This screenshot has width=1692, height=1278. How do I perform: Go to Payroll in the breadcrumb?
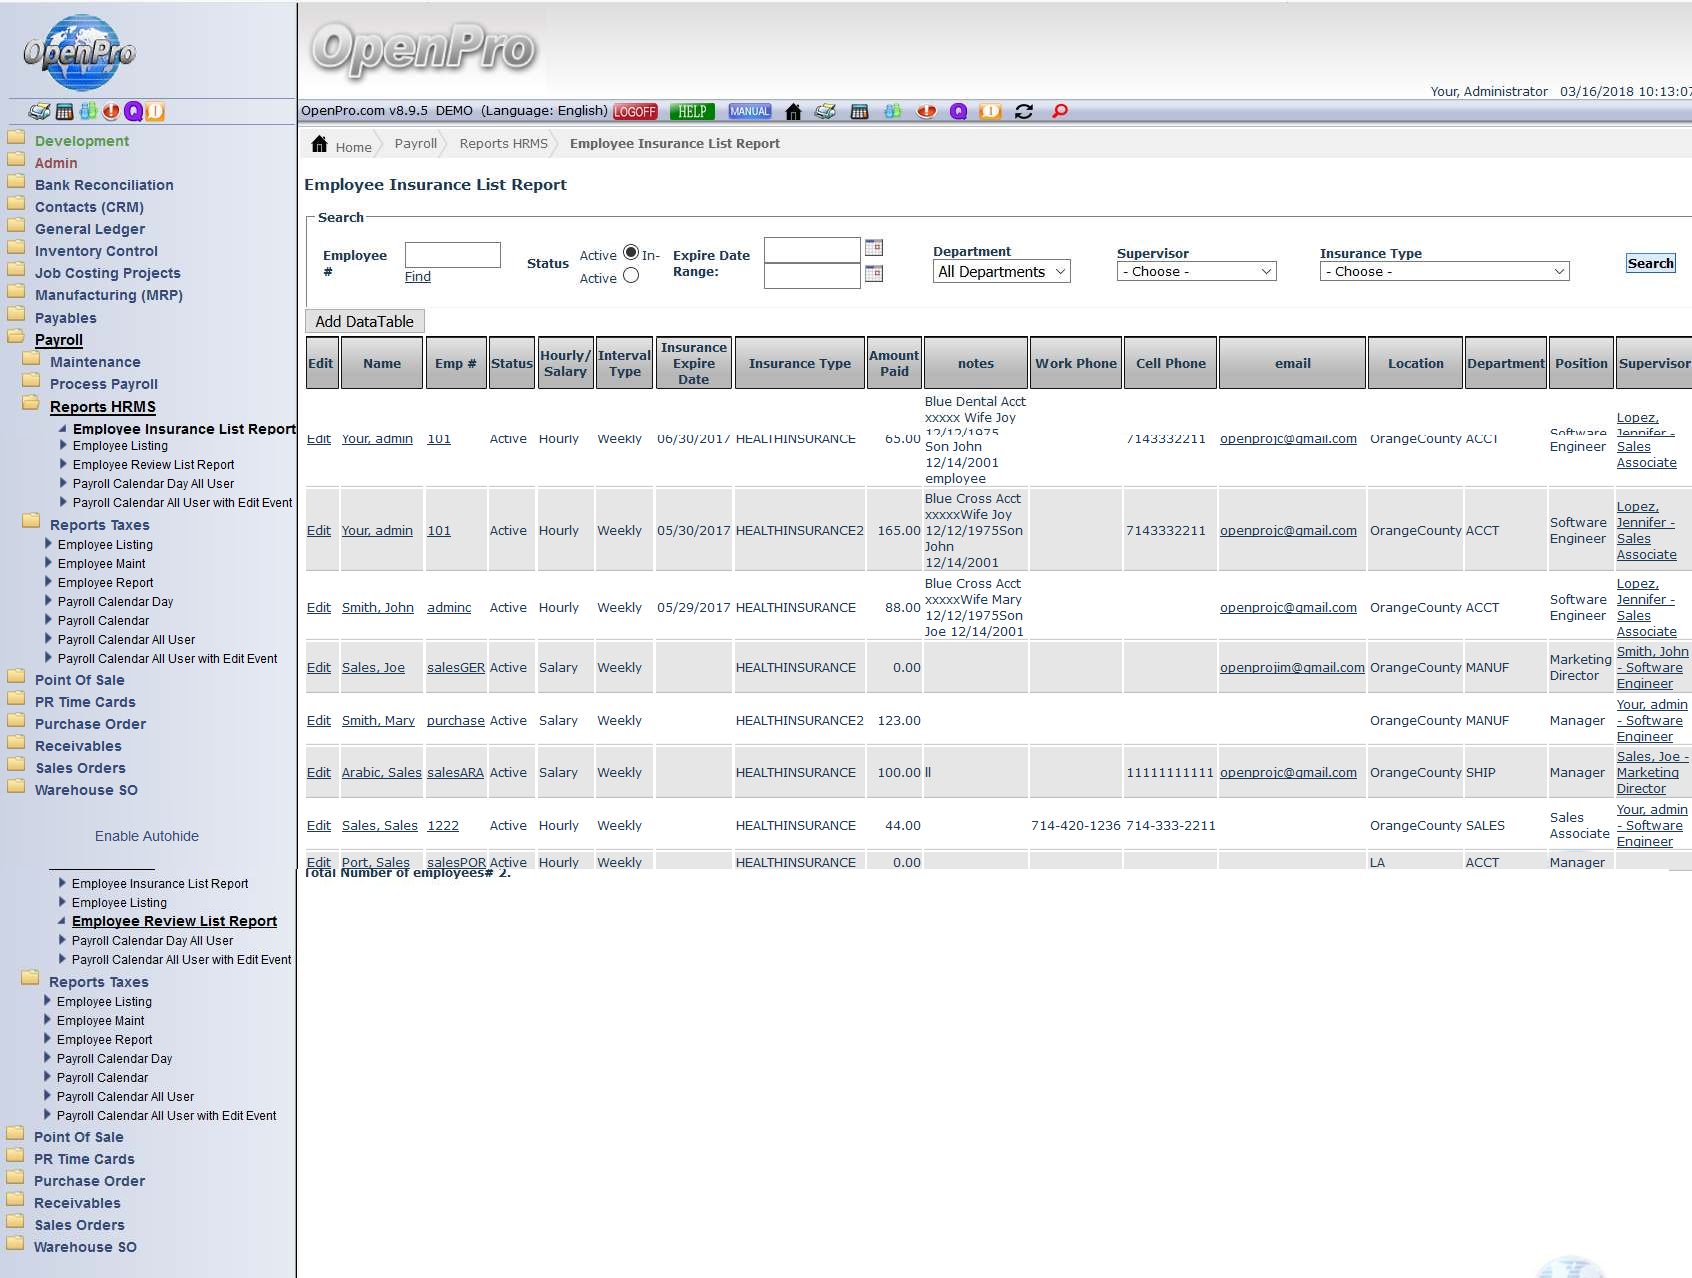point(415,144)
